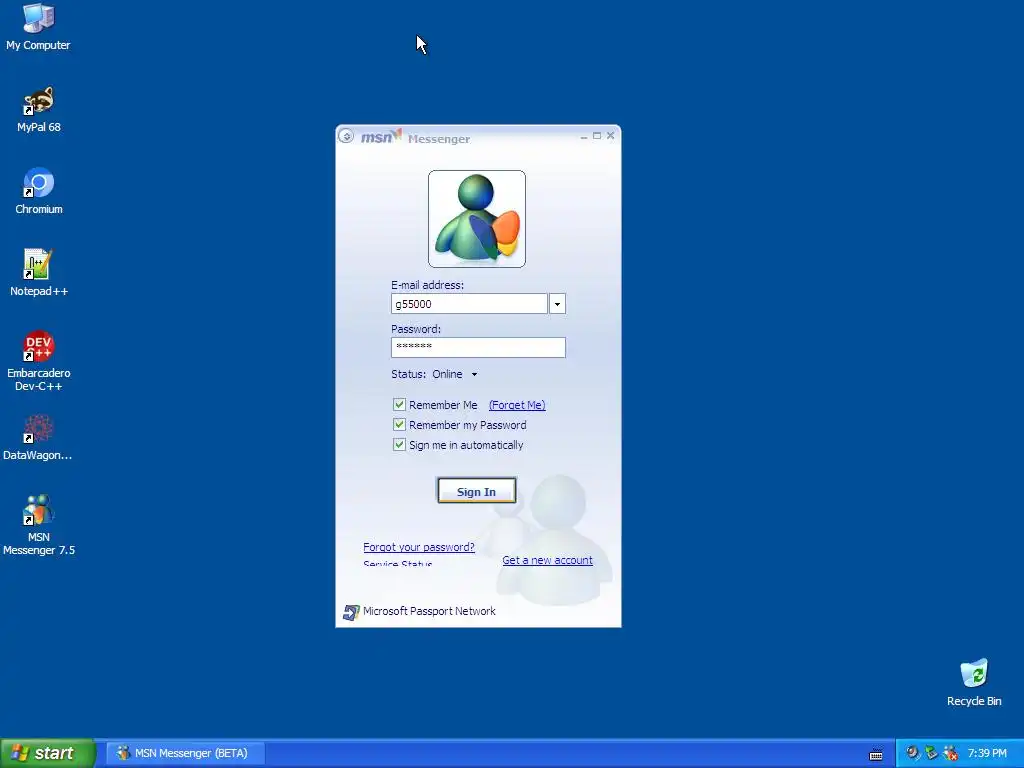
Task: Select the Chromium desktop shortcut
Action: click(39, 191)
